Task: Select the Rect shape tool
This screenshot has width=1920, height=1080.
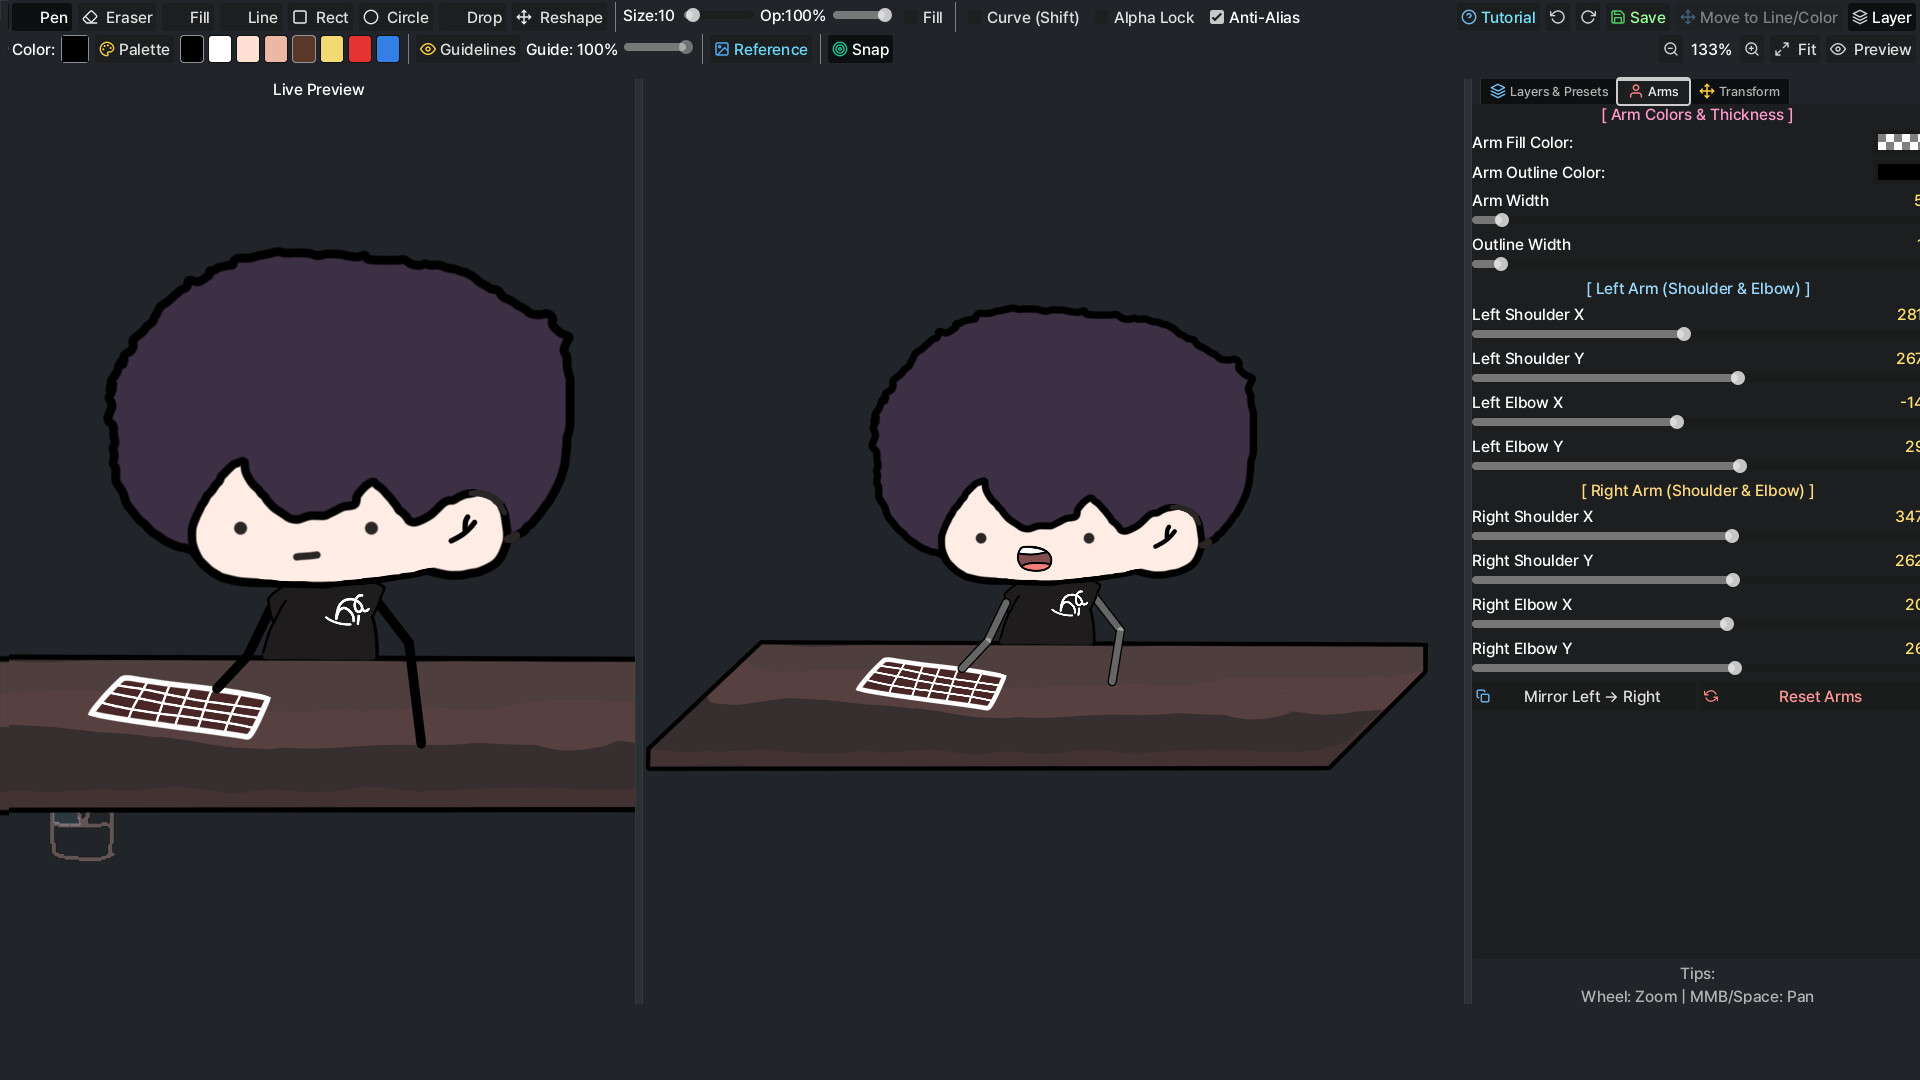Action: (320, 17)
